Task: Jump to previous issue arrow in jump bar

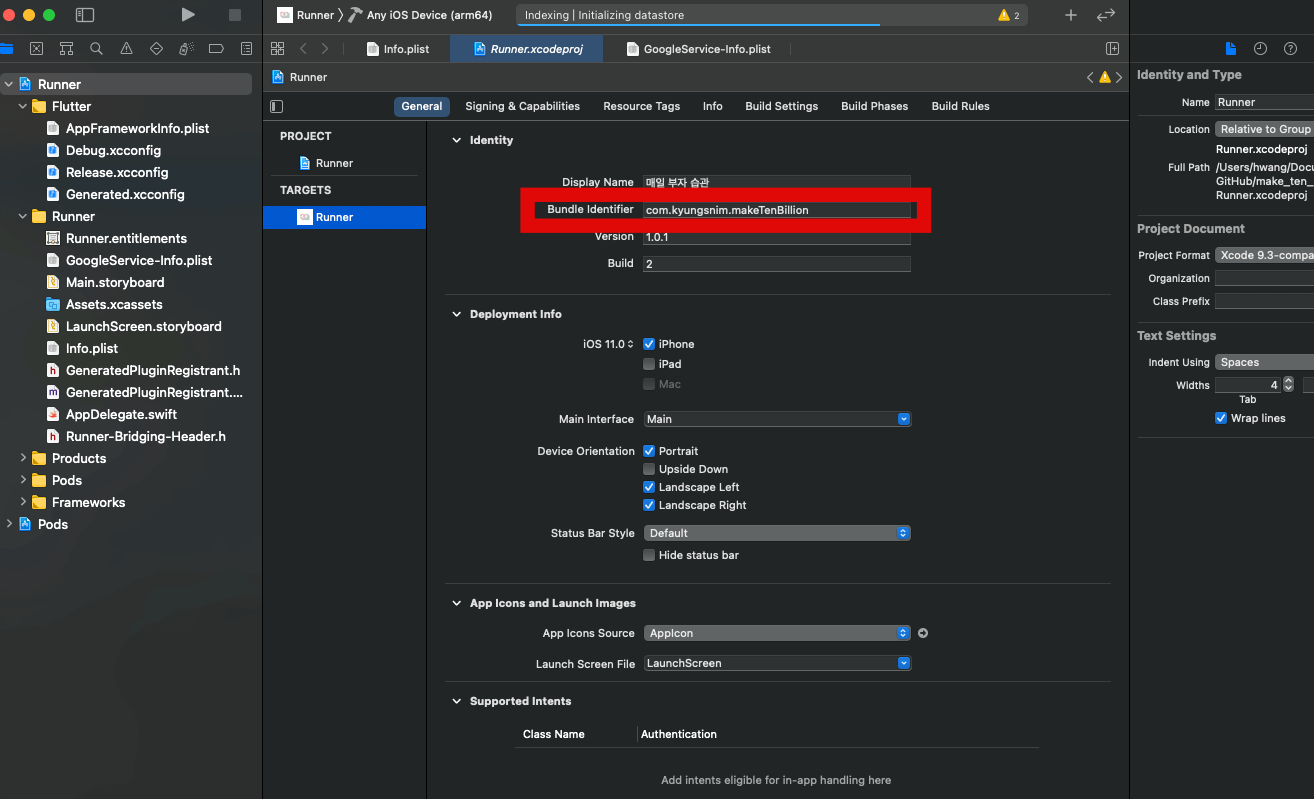Action: tap(1090, 77)
